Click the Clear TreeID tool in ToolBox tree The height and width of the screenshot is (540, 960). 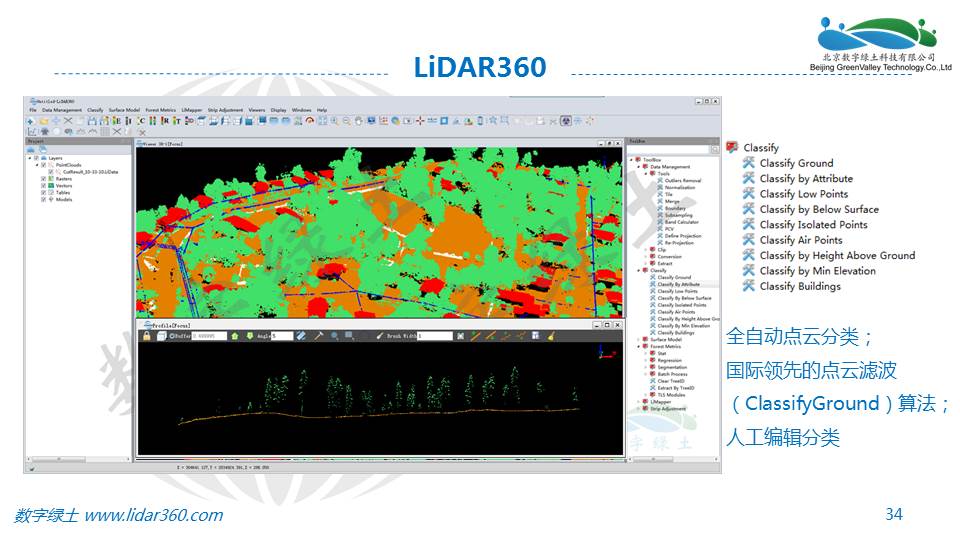tap(672, 381)
